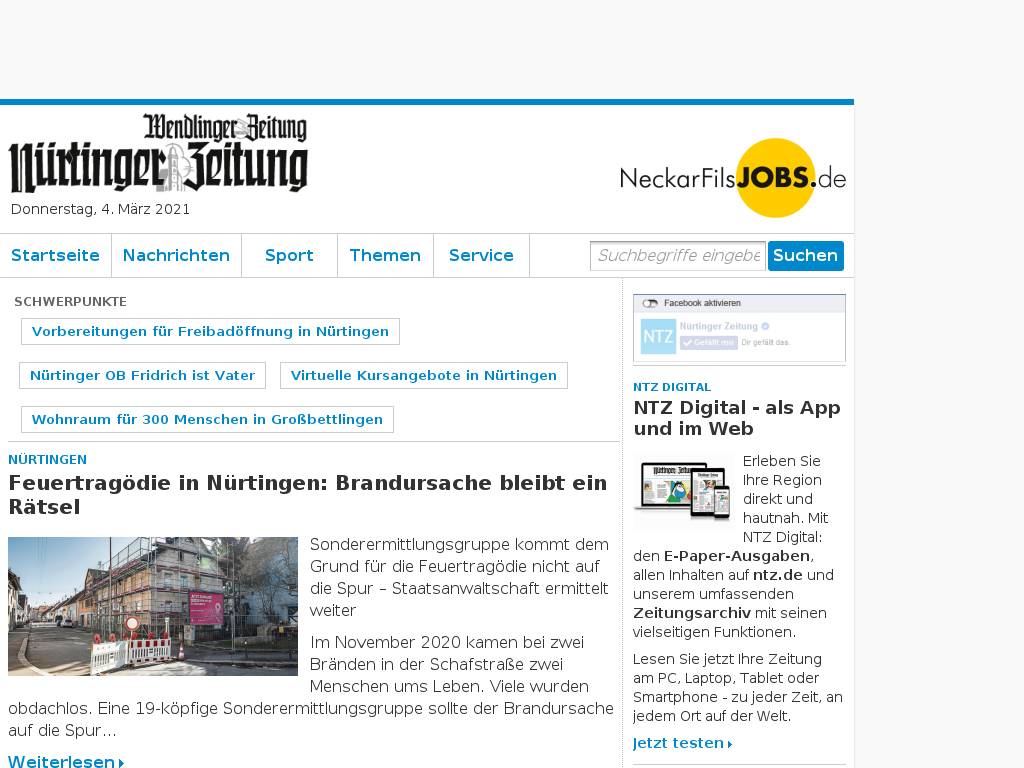Click the arrow after Weiterlesen

(x=122, y=763)
